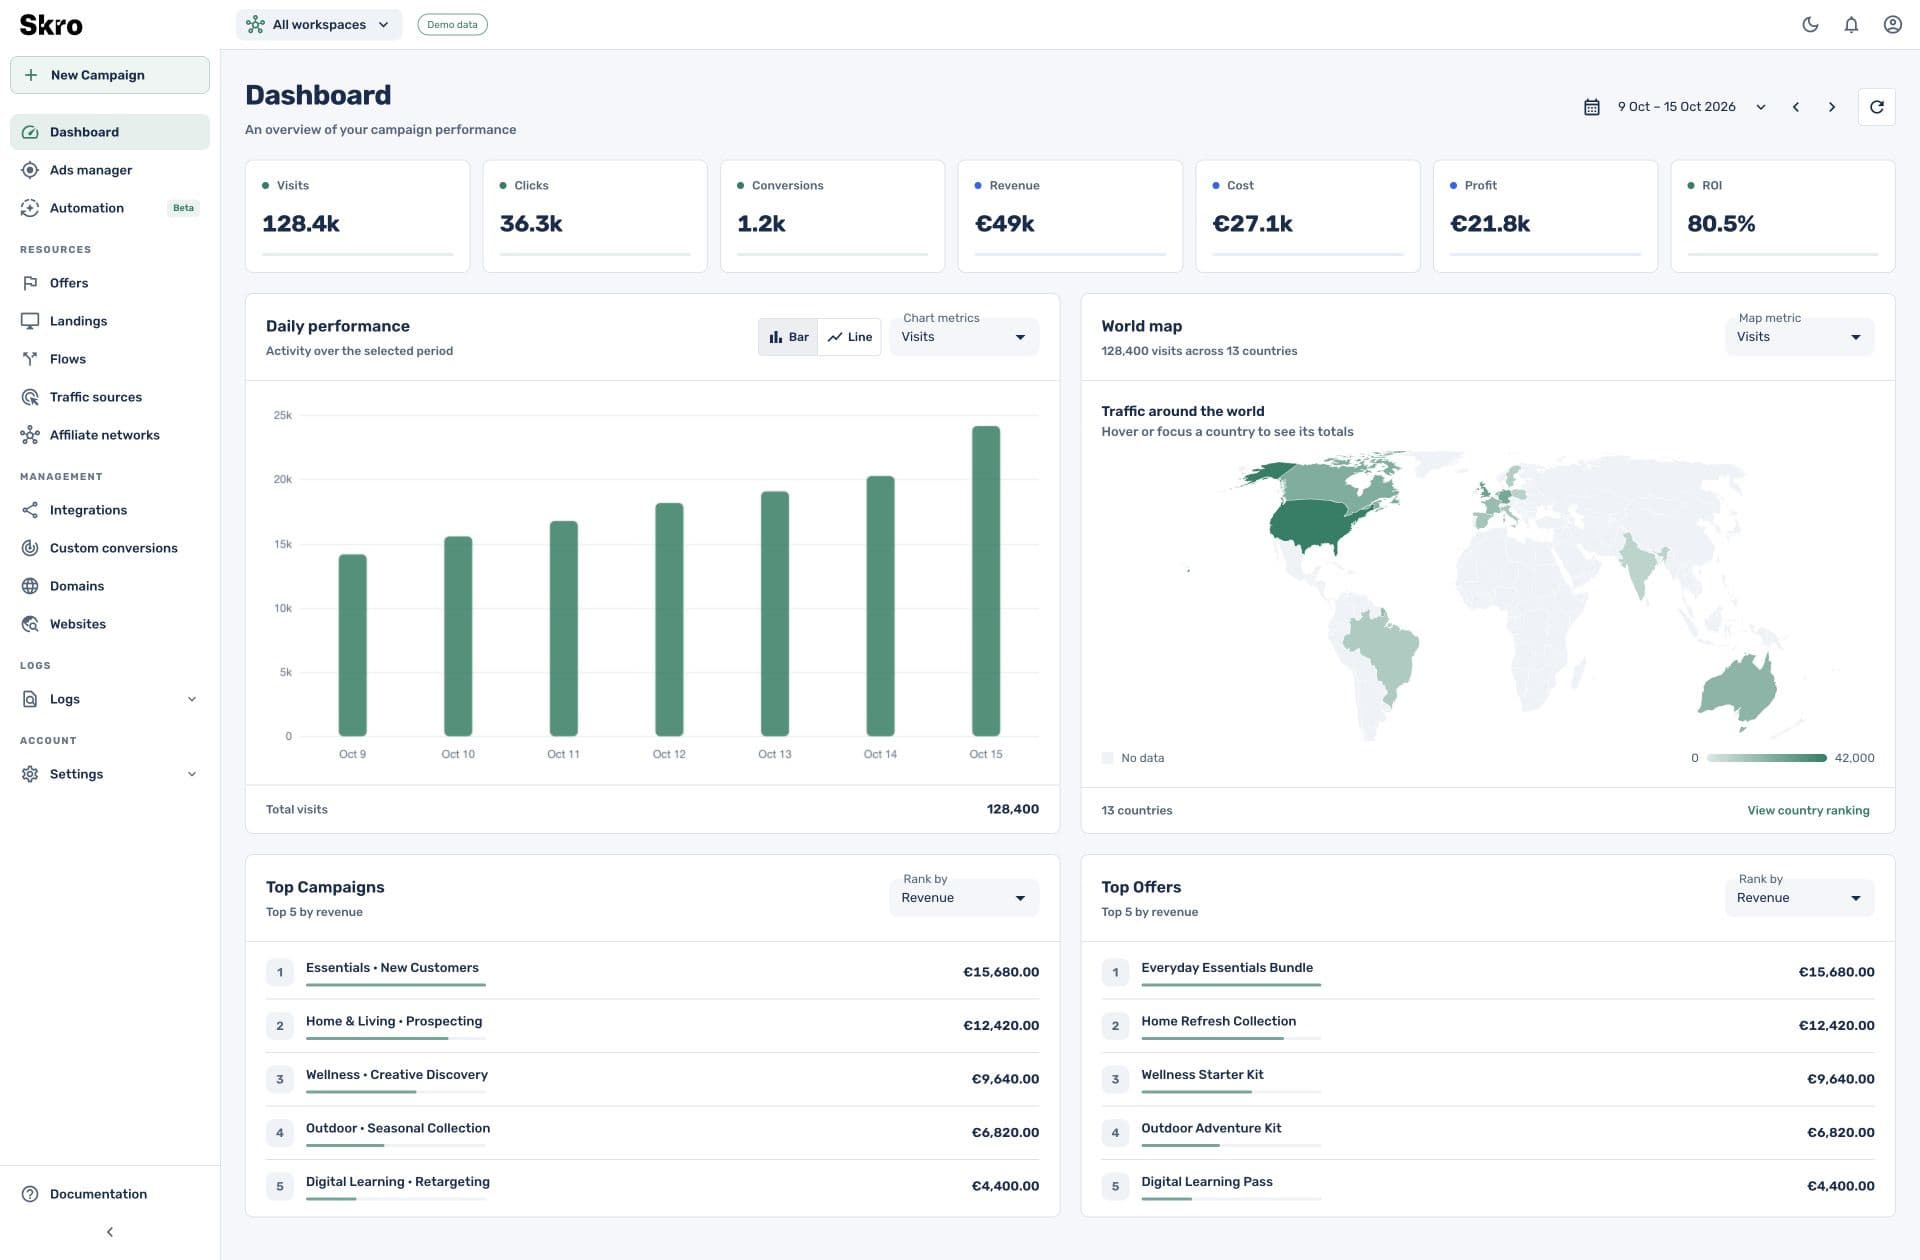Go to previous date range arrow
Image resolution: width=1920 pixels, height=1260 pixels.
[1796, 107]
